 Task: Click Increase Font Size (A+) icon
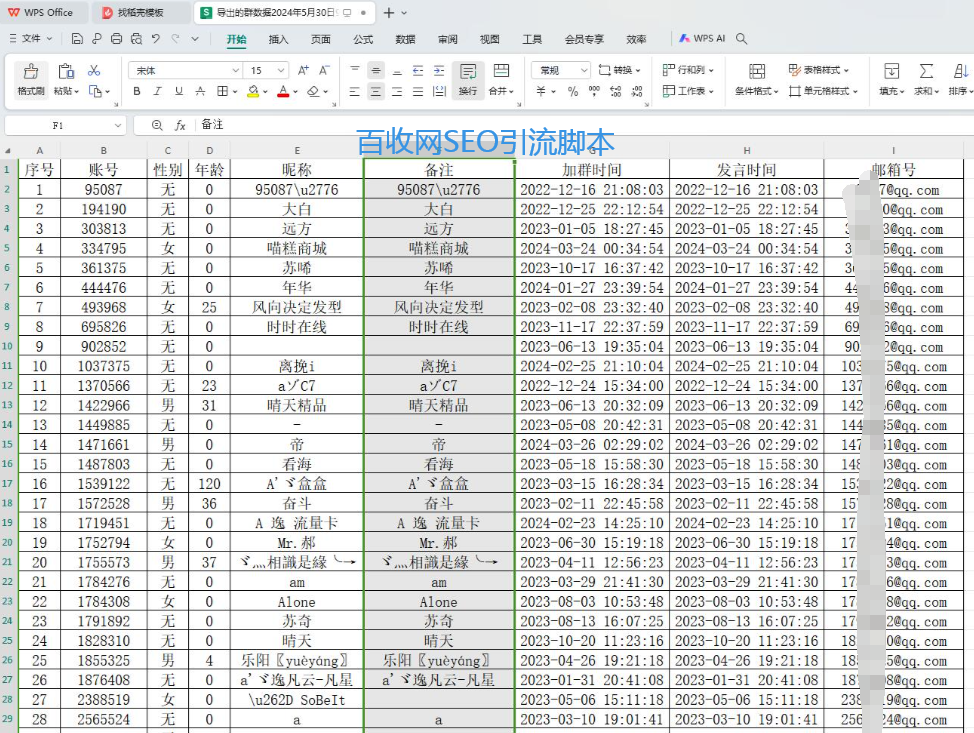click(303, 70)
